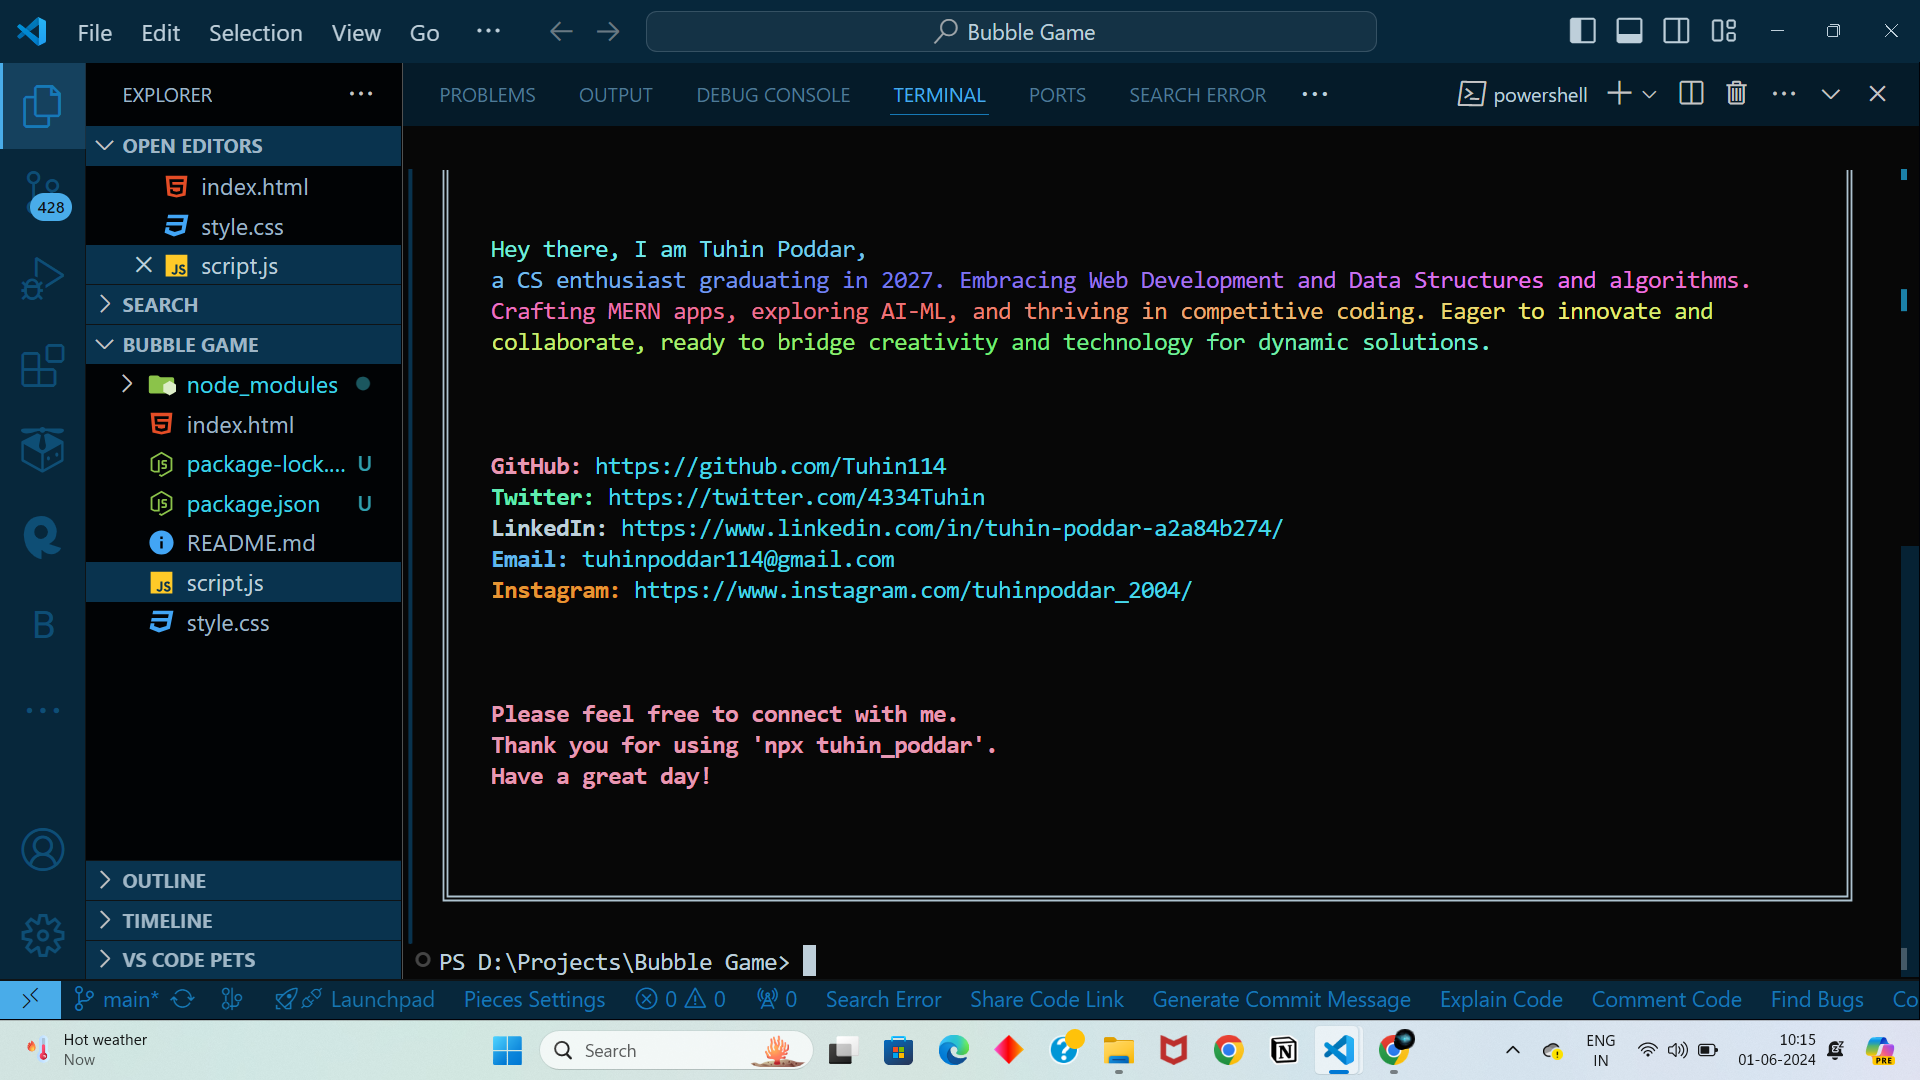Open Notion from the taskbar
Viewport: 1920px width, 1080px height.
(x=1283, y=1050)
